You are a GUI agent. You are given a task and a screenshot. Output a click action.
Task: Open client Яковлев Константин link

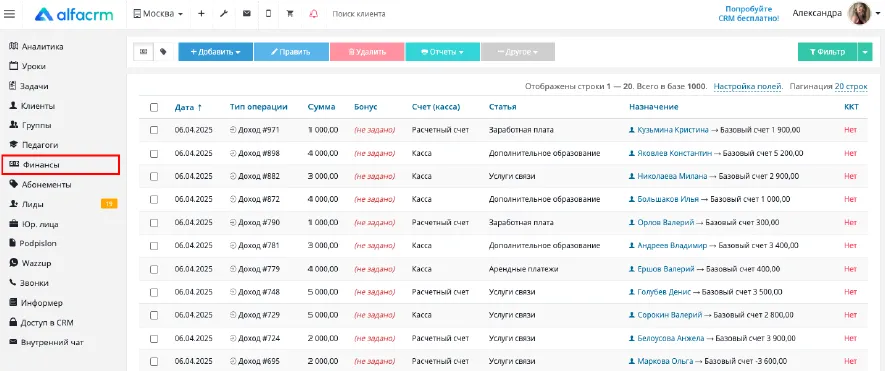(x=674, y=153)
